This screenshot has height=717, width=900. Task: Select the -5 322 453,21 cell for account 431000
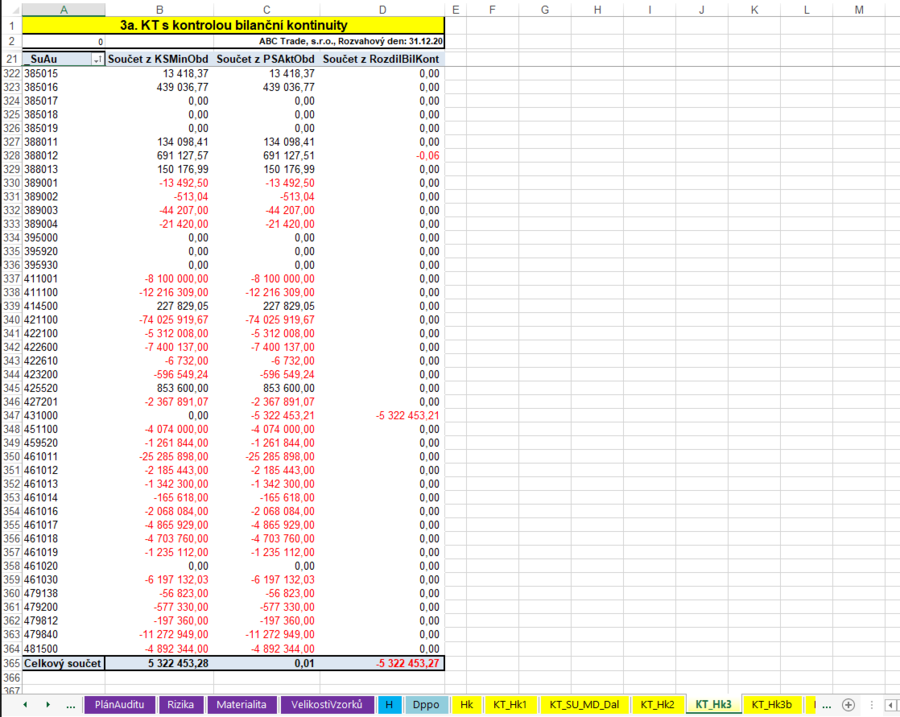click(383, 414)
